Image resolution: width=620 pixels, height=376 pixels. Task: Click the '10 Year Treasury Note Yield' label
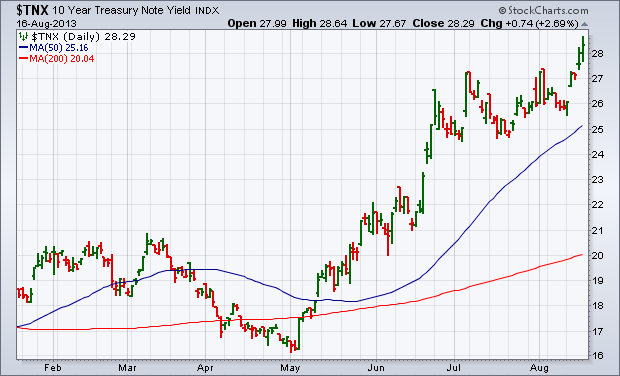coord(121,10)
